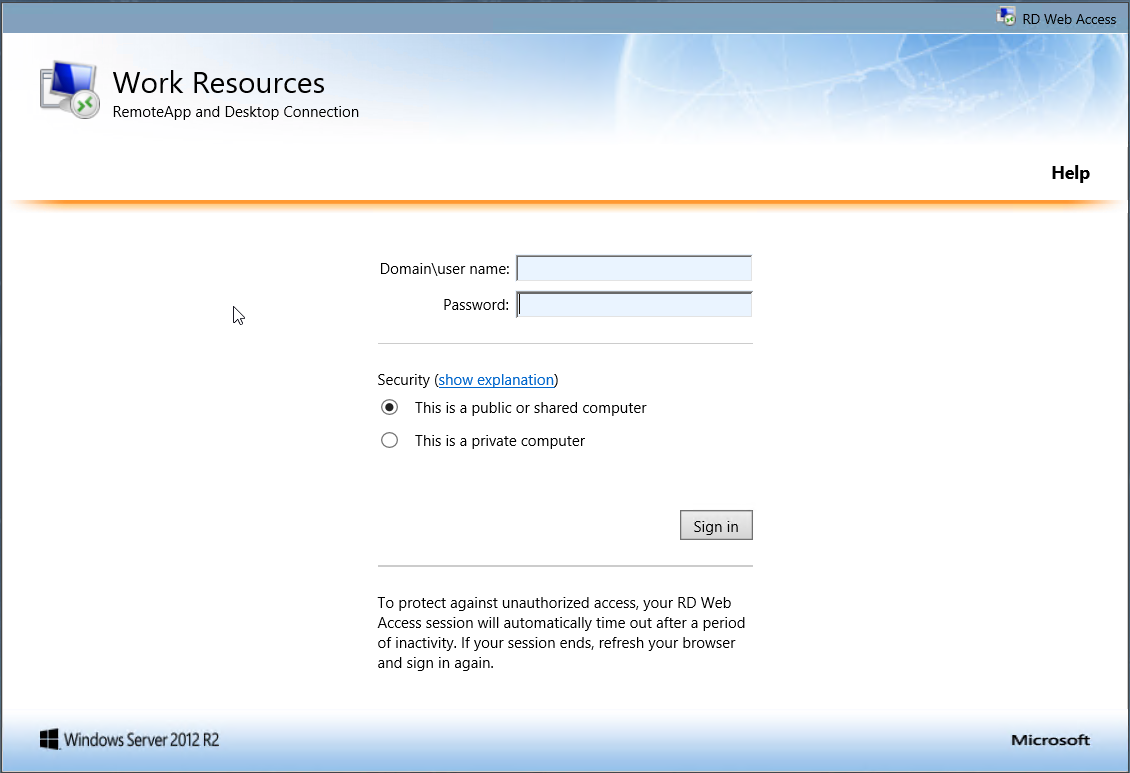This screenshot has height=773, width=1130.
Task: Click the Domain\user name label text
Action: (x=444, y=269)
